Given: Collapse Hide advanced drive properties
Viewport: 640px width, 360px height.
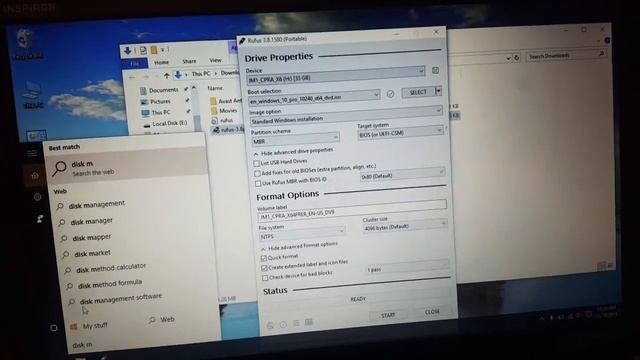Looking at the screenshot, I should 293,151.
